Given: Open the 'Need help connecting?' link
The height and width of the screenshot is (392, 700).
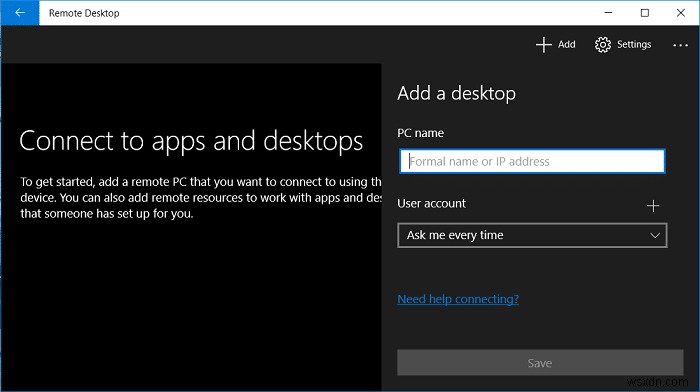Looking at the screenshot, I should 458,299.
